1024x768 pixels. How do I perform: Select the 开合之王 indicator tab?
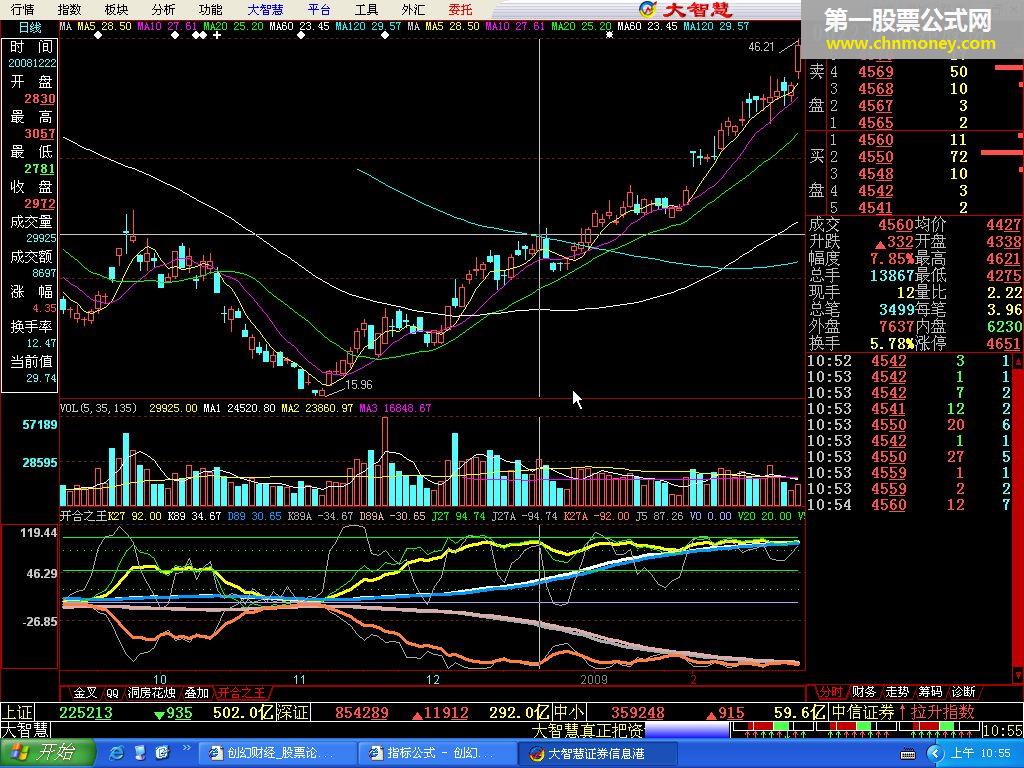coord(242,693)
